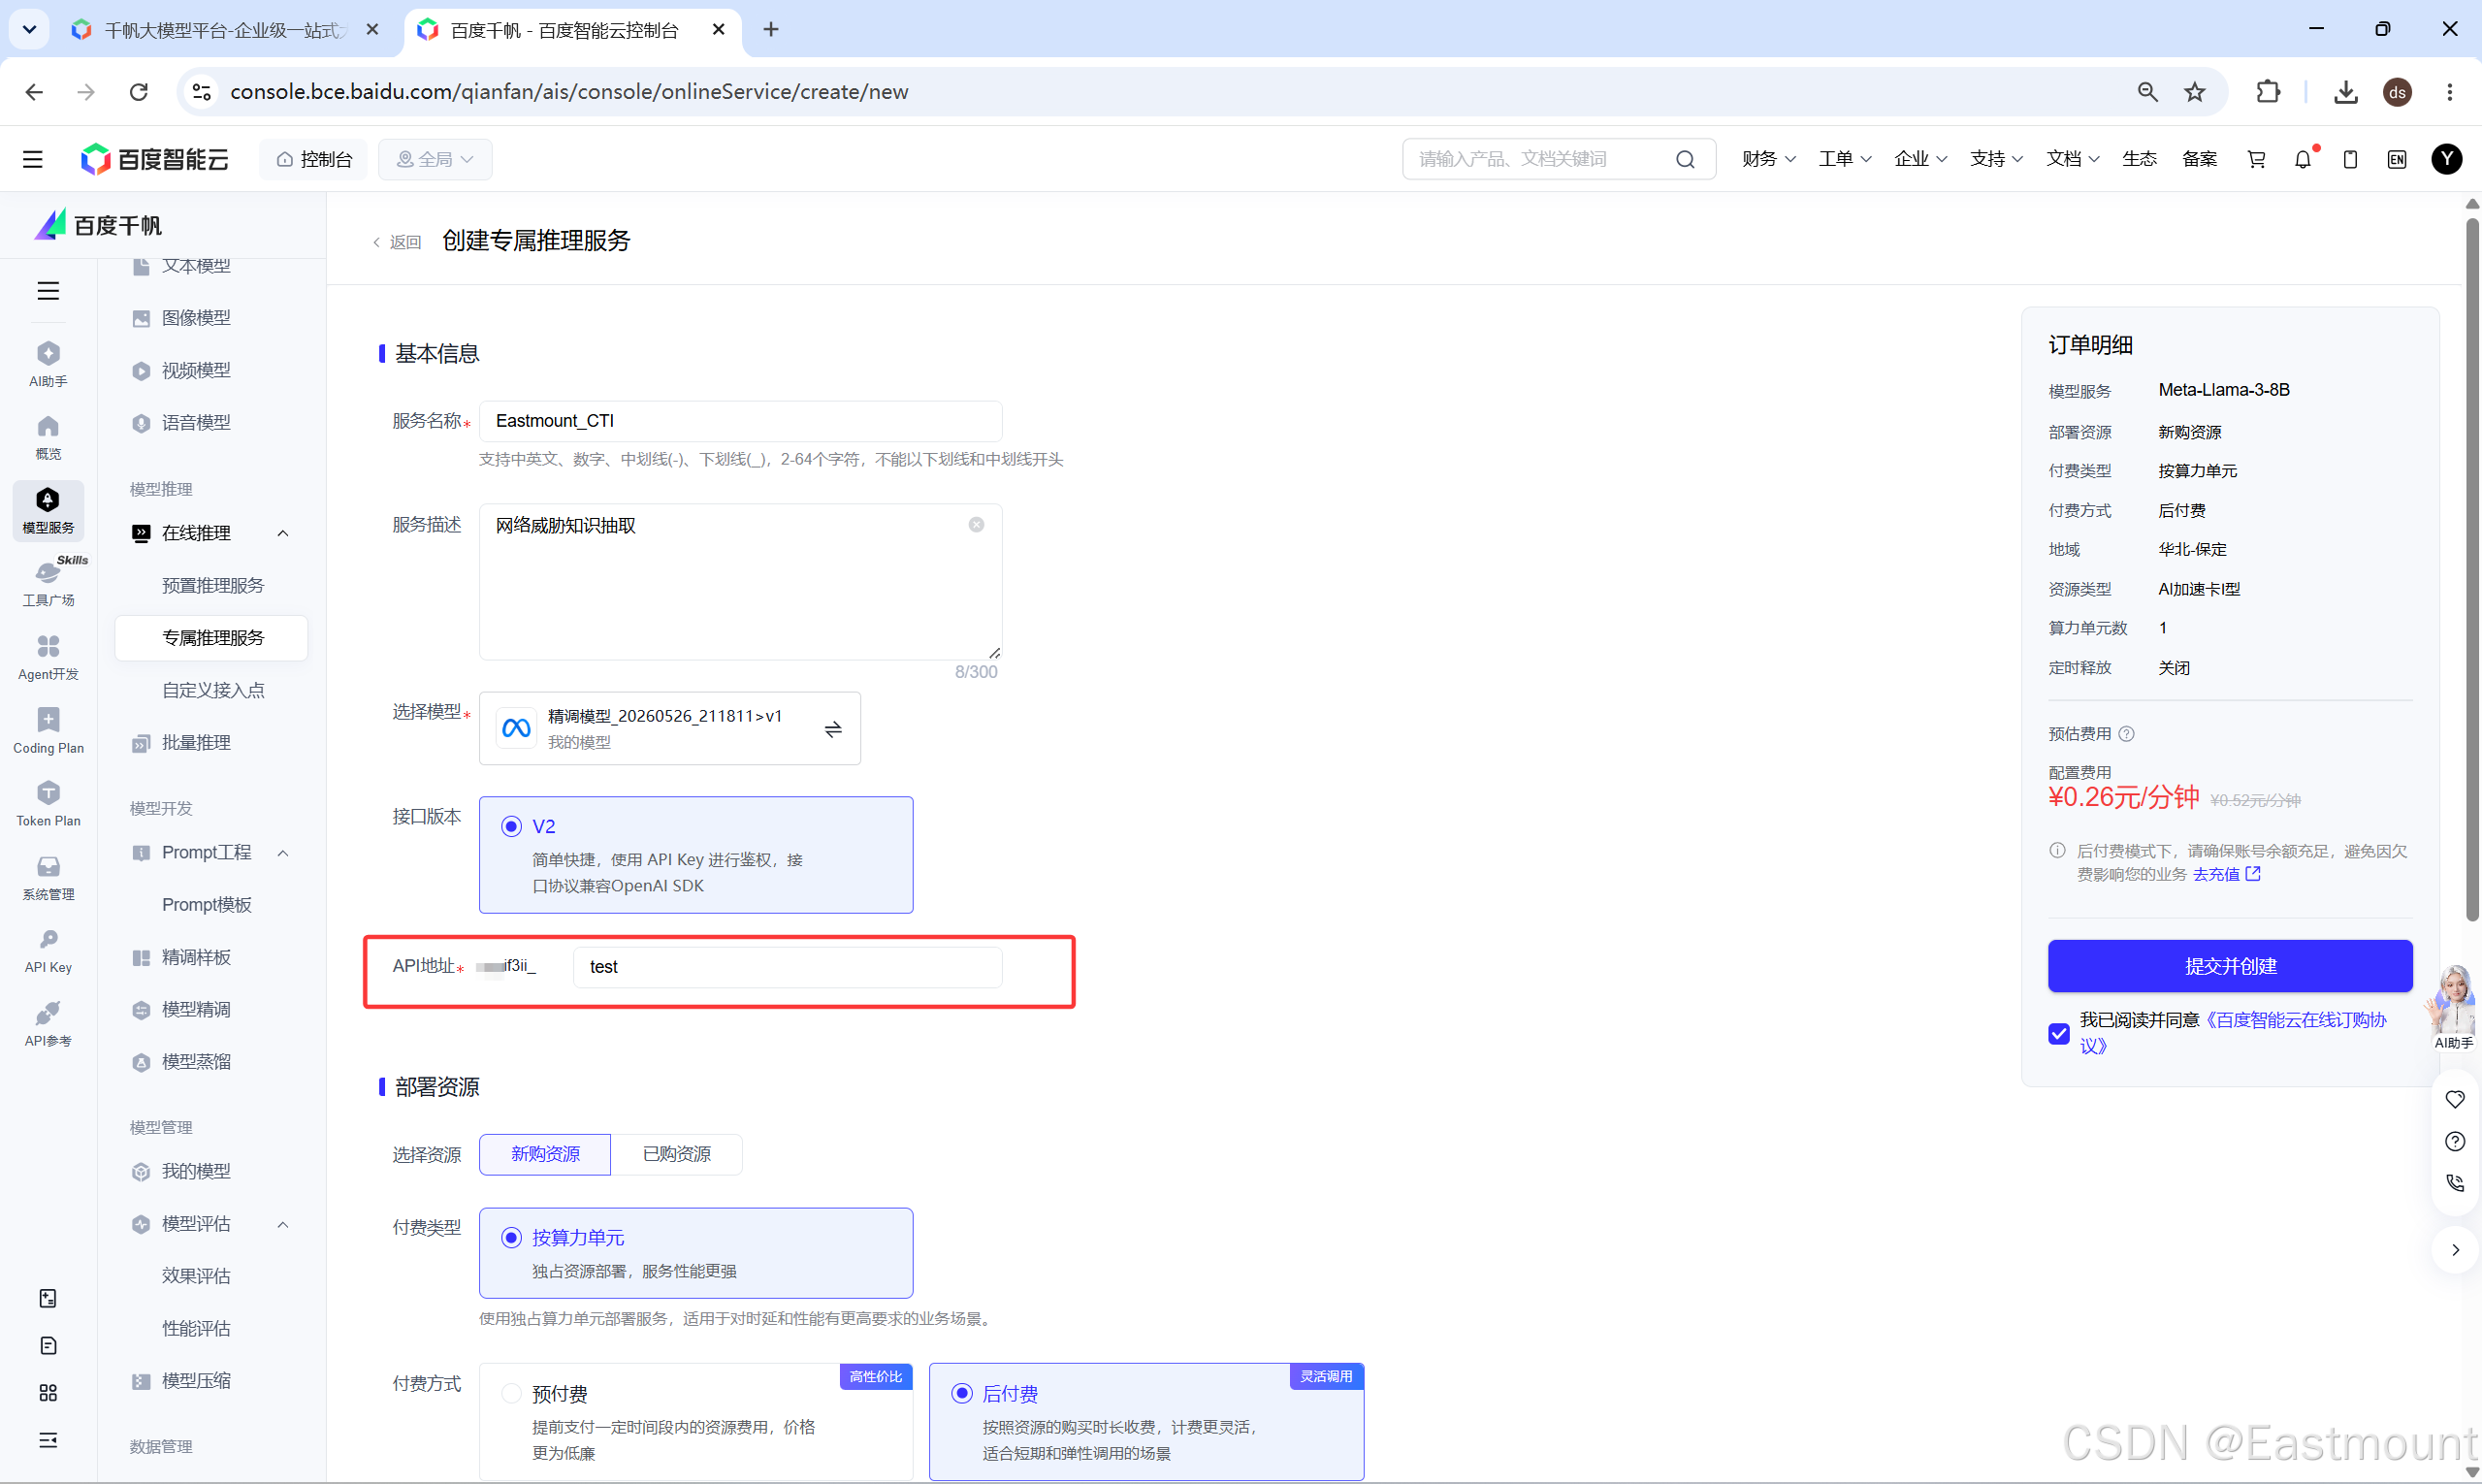
Task: Click the 控制台 button in header
Action: click(314, 160)
